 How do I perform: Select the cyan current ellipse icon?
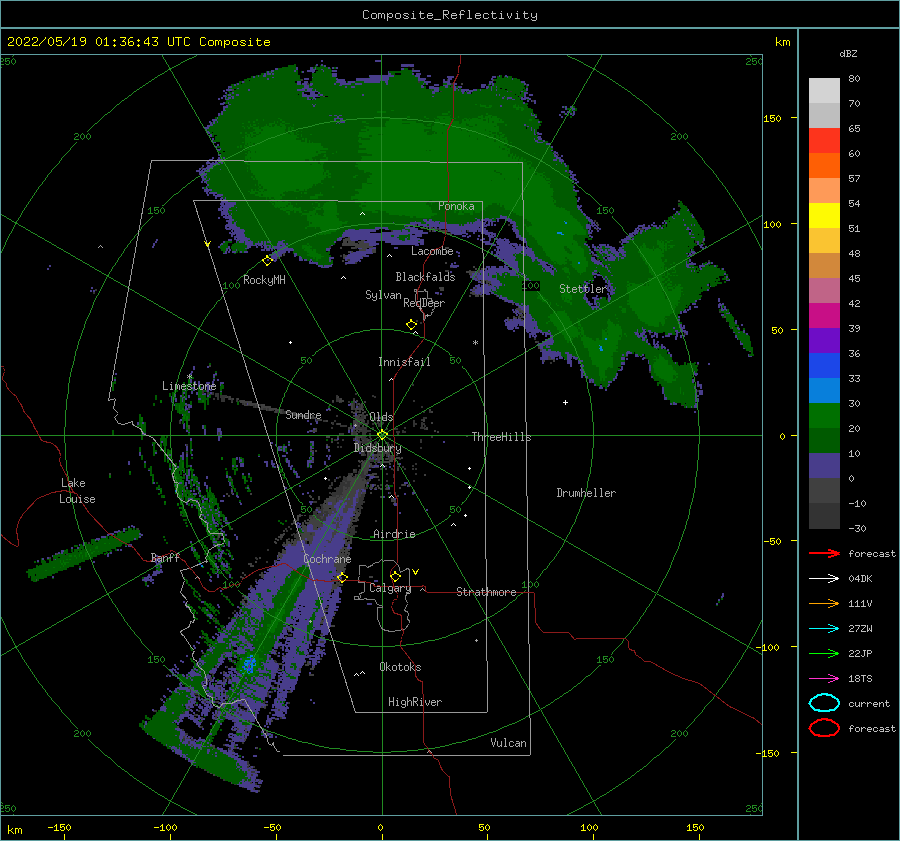coord(824,703)
